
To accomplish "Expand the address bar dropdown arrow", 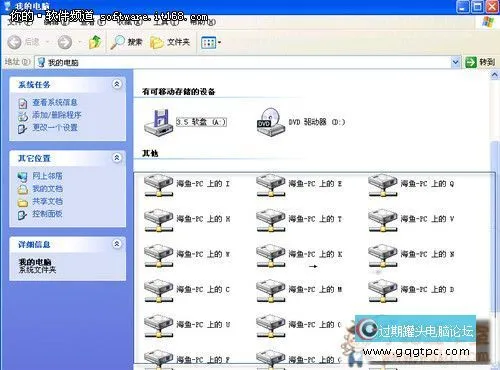I will [455, 62].
